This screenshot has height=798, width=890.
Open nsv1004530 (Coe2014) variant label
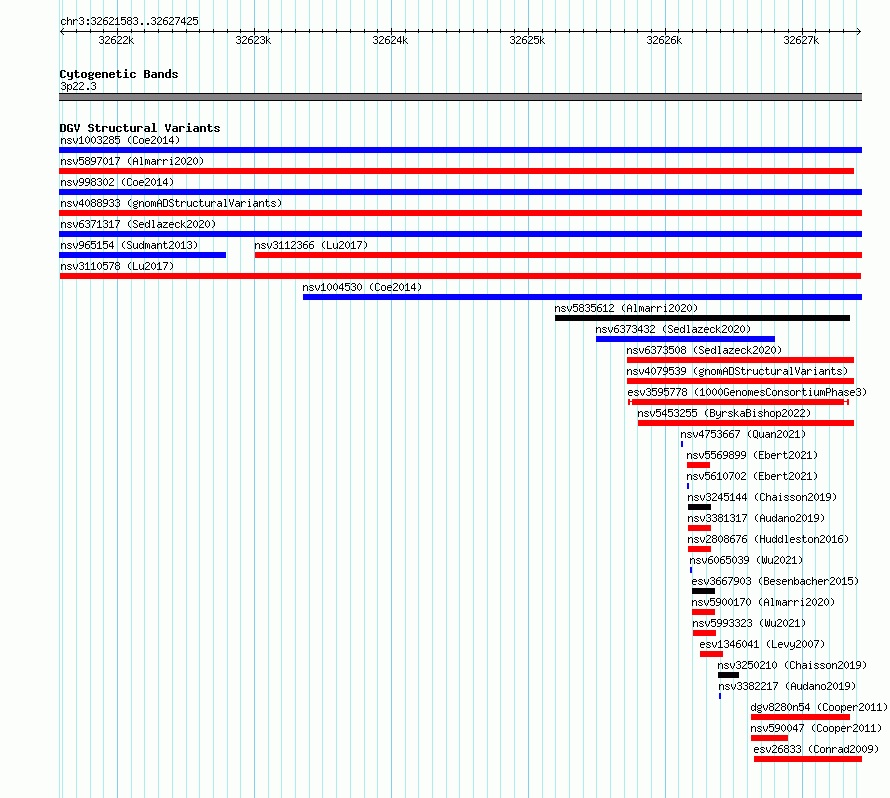(x=362, y=287)
